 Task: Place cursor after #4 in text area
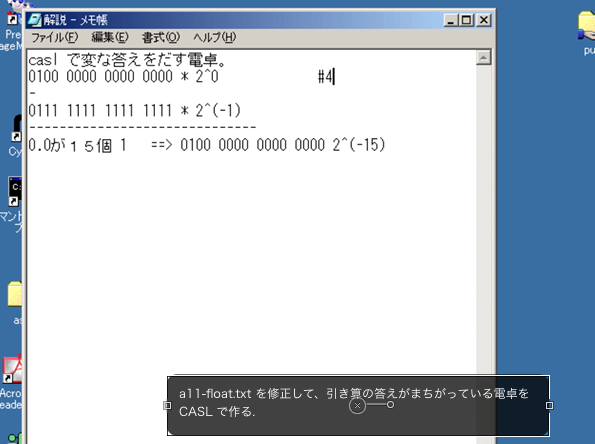click(334, 77)
